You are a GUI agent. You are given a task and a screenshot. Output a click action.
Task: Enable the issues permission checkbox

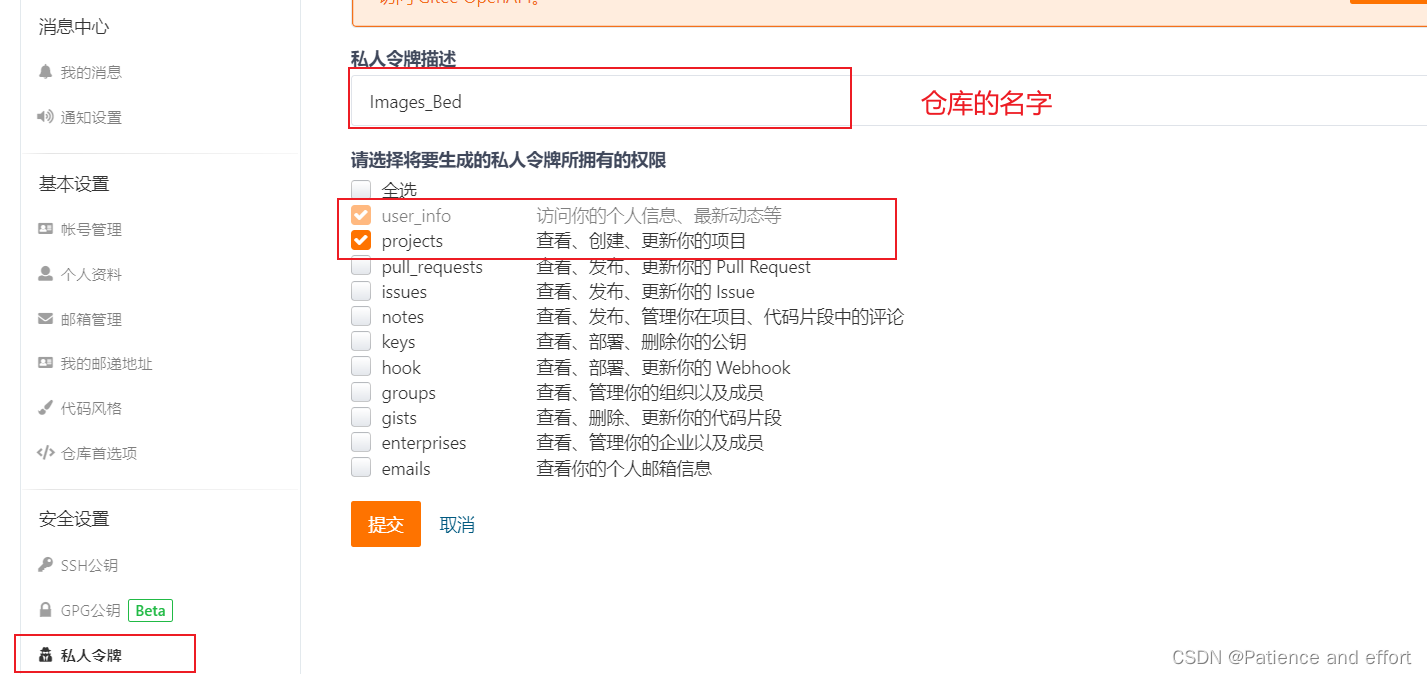361,291
